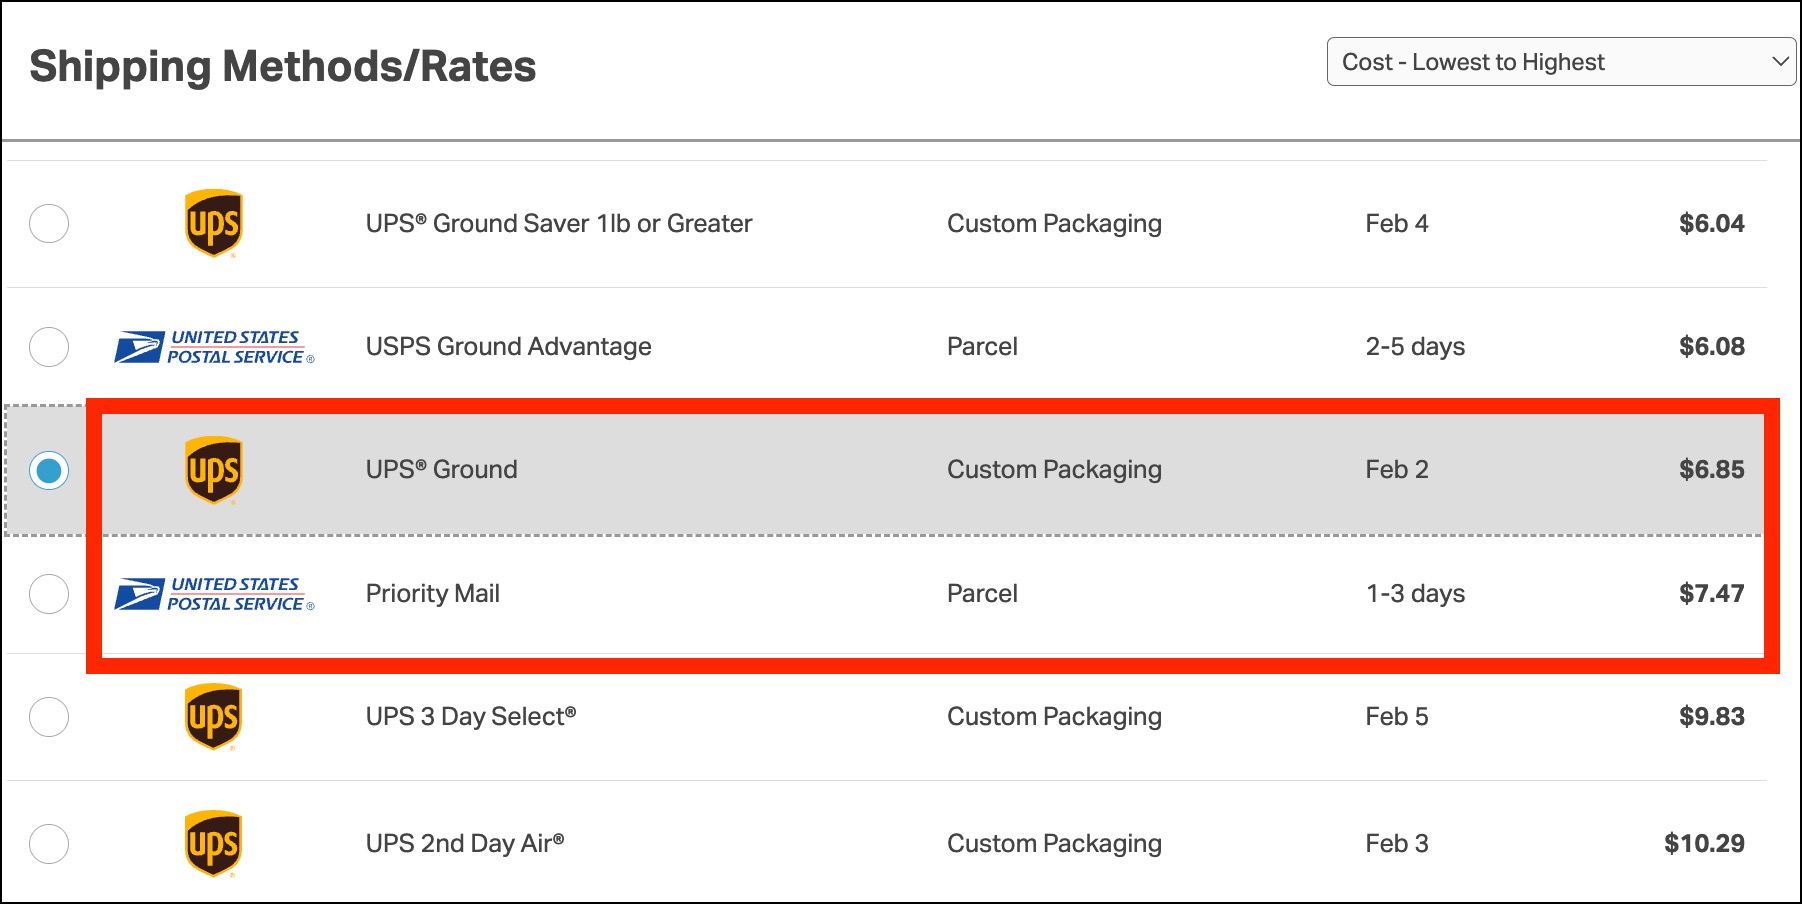Screen dimensions: 1802x904
Task: Click the selected UPS Ground radio button
Action: coord(49,470)
